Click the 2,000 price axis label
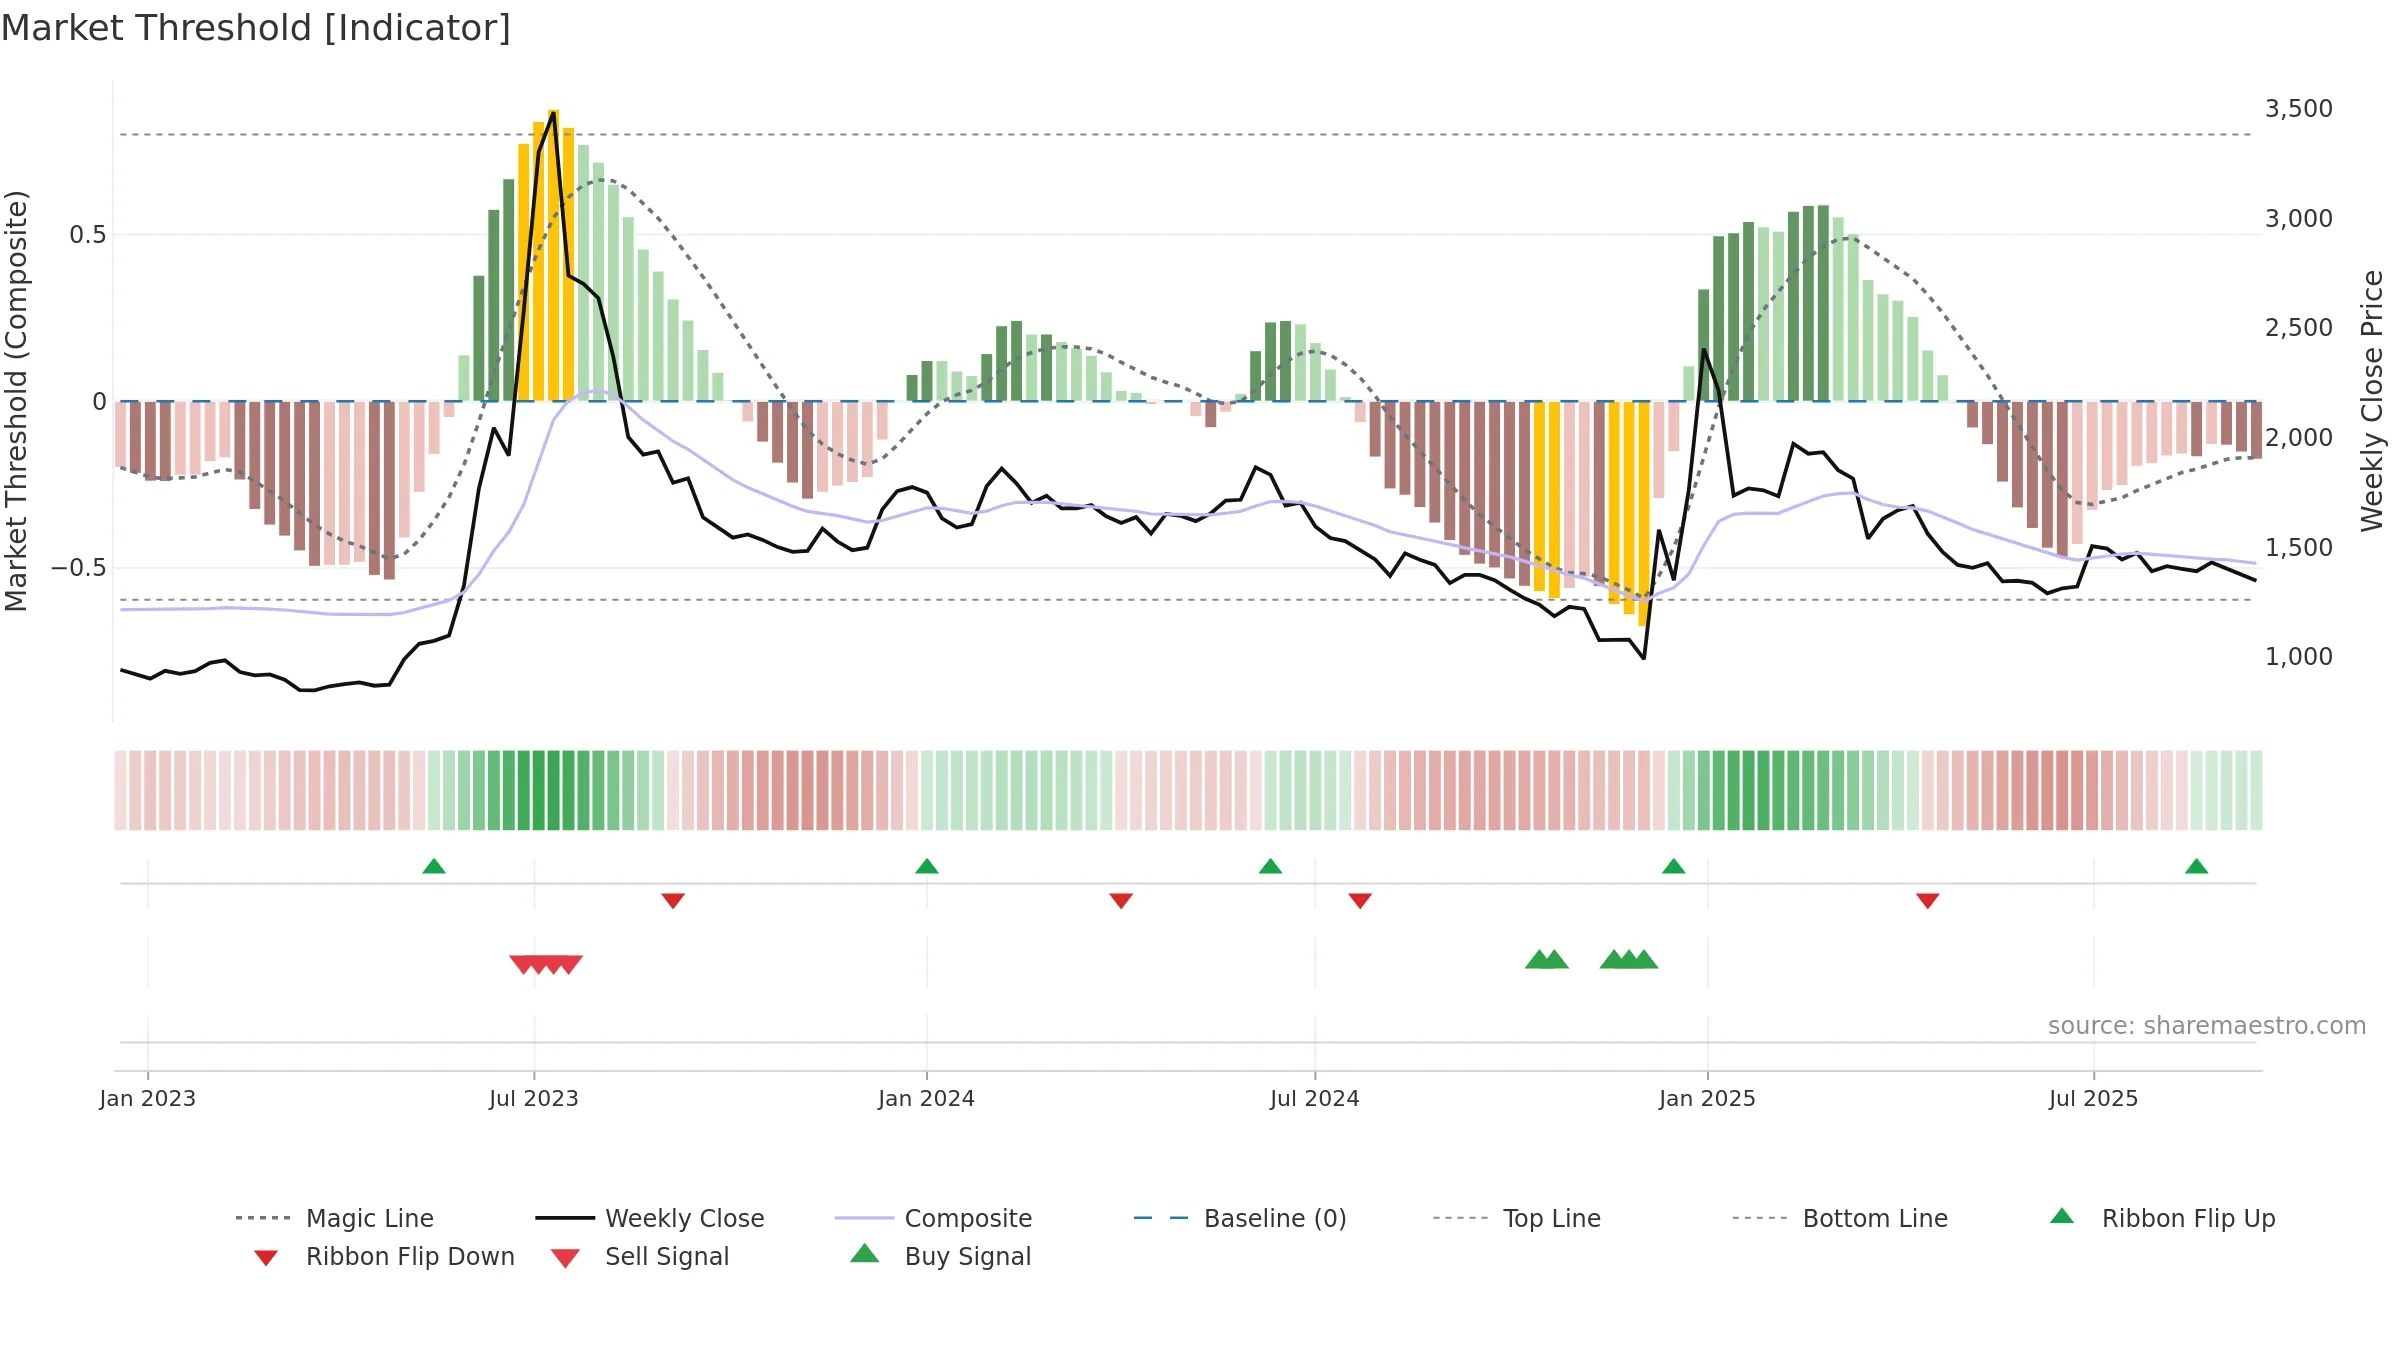 click(2299, 438)
